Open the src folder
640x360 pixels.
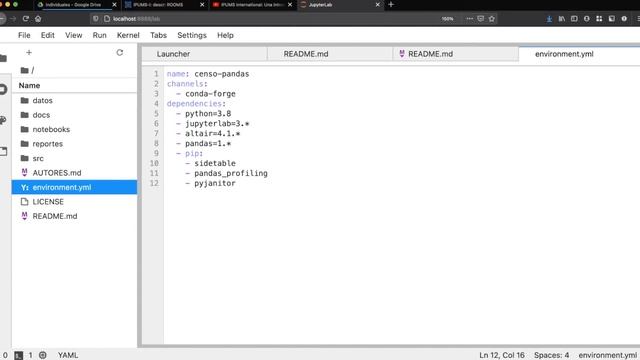coord(74,158)
